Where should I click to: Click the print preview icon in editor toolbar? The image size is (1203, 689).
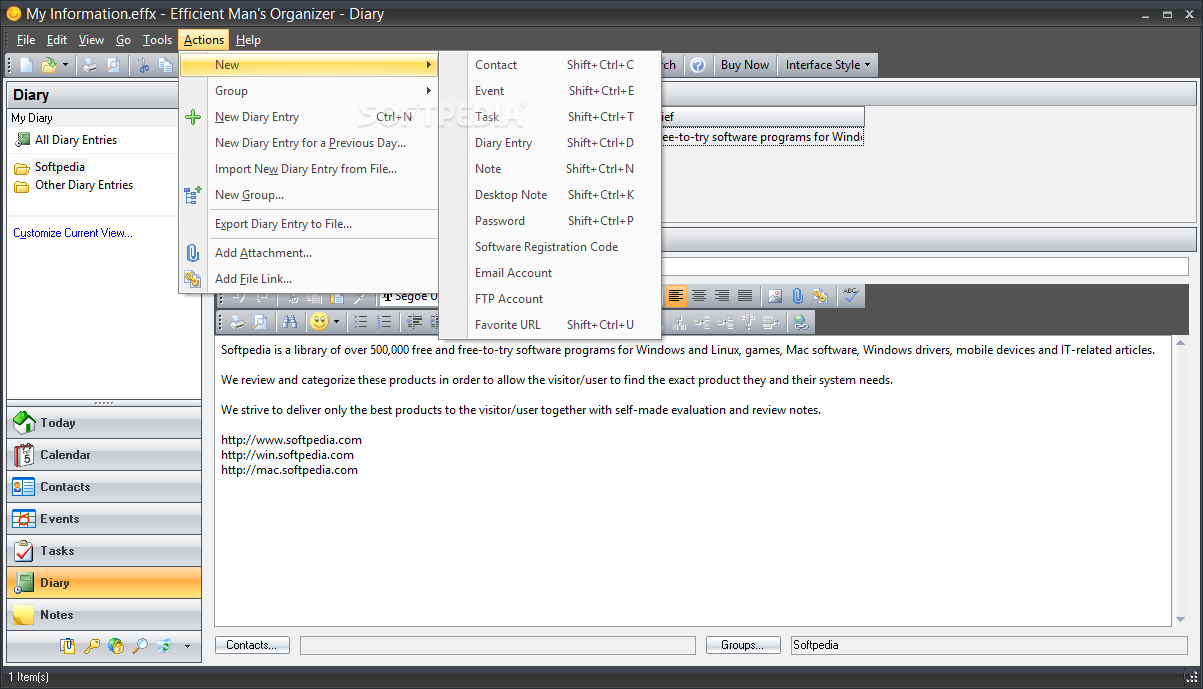[260, 322]
